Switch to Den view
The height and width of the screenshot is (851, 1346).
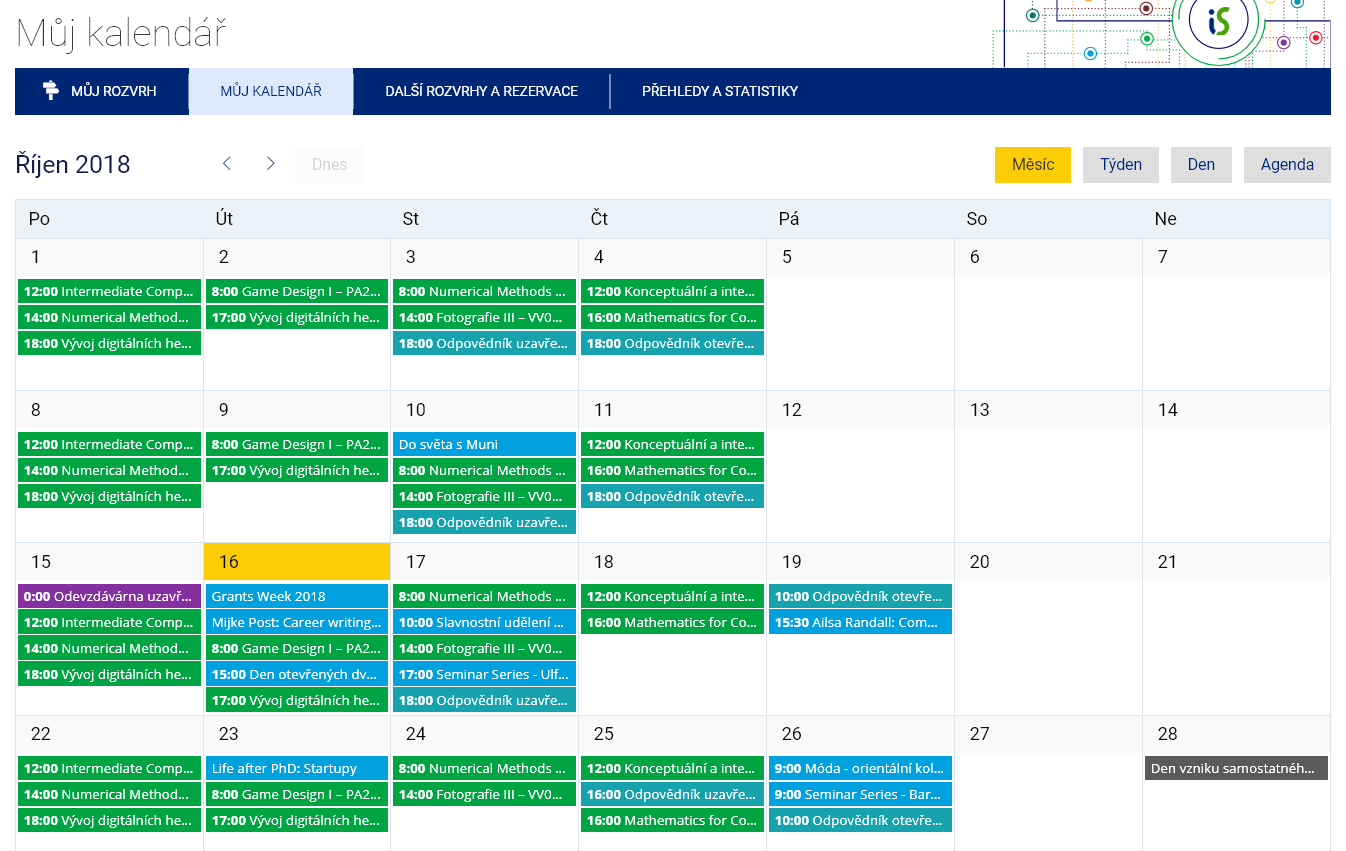coord(1201,165)
